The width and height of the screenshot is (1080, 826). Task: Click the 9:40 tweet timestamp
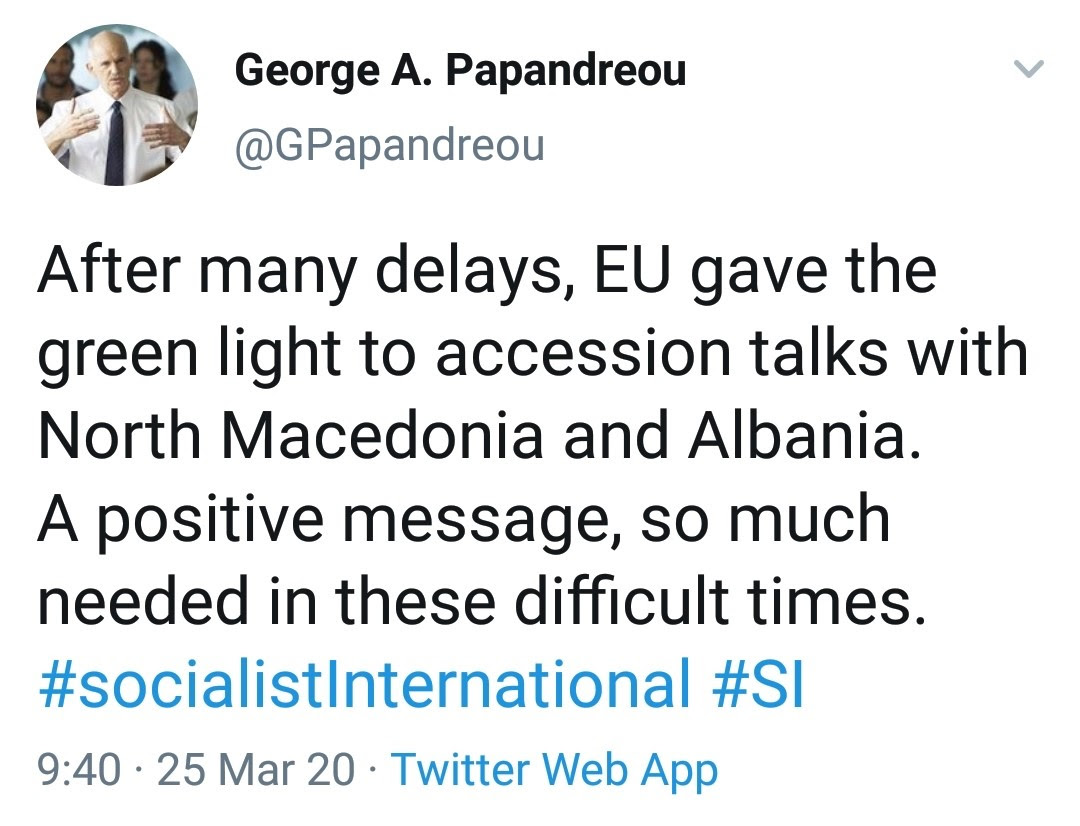tap(79, 770)
